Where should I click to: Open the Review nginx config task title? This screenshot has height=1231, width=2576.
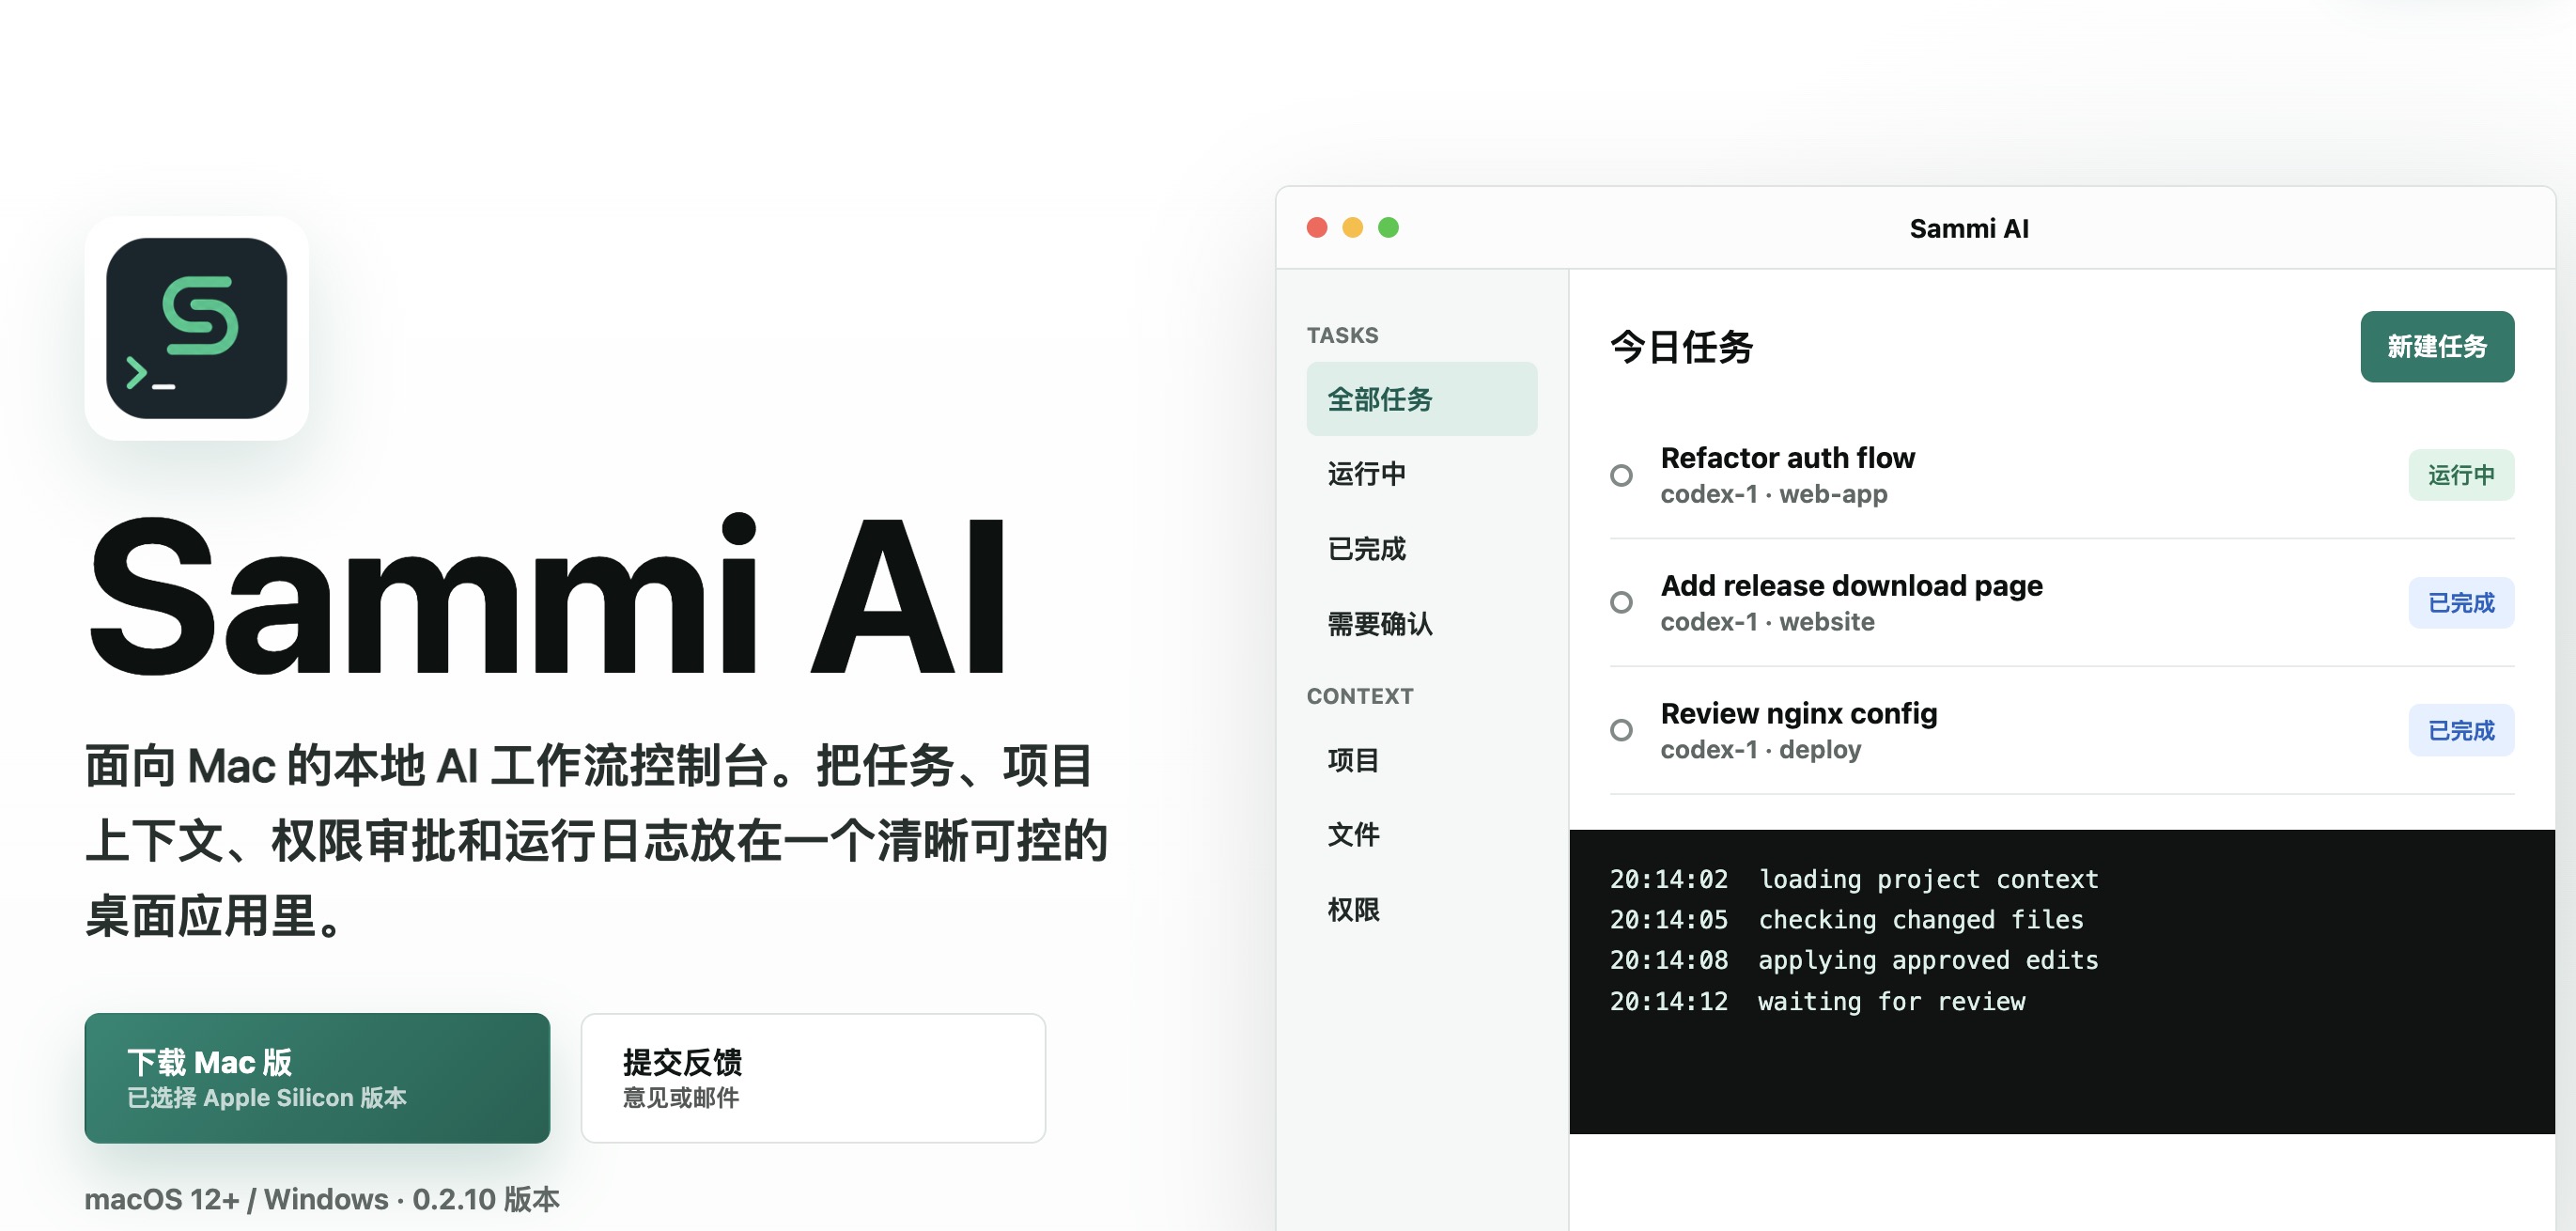(1798, 713)
